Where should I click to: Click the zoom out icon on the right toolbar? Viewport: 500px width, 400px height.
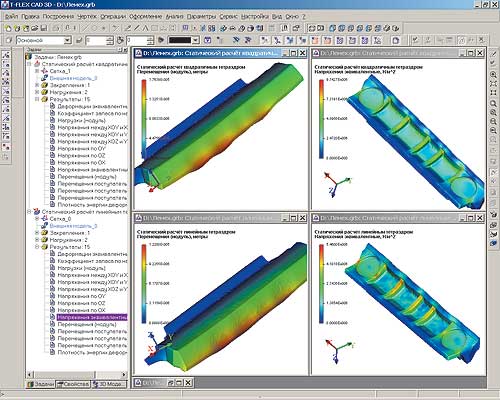pyautogui.click(x=493, y=121)
